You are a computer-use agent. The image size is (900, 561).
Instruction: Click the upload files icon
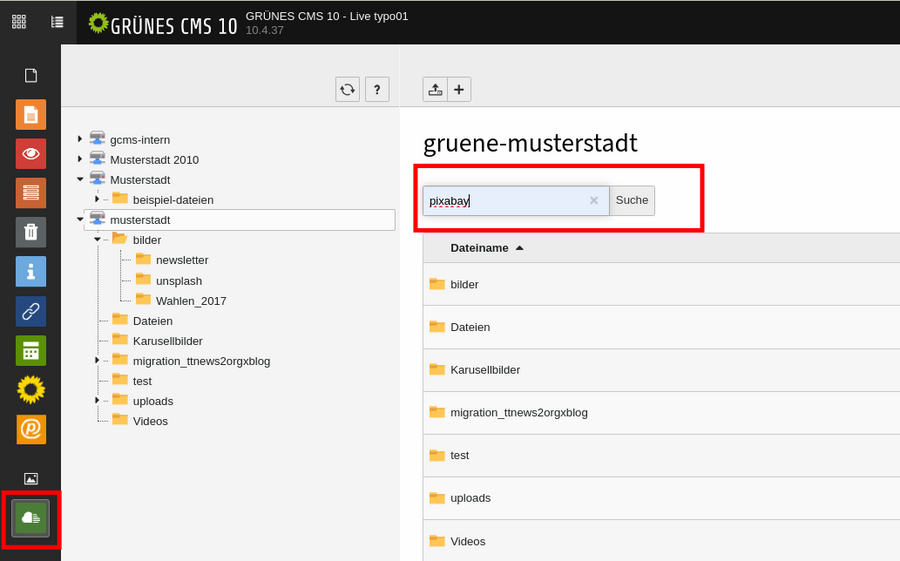435,90
